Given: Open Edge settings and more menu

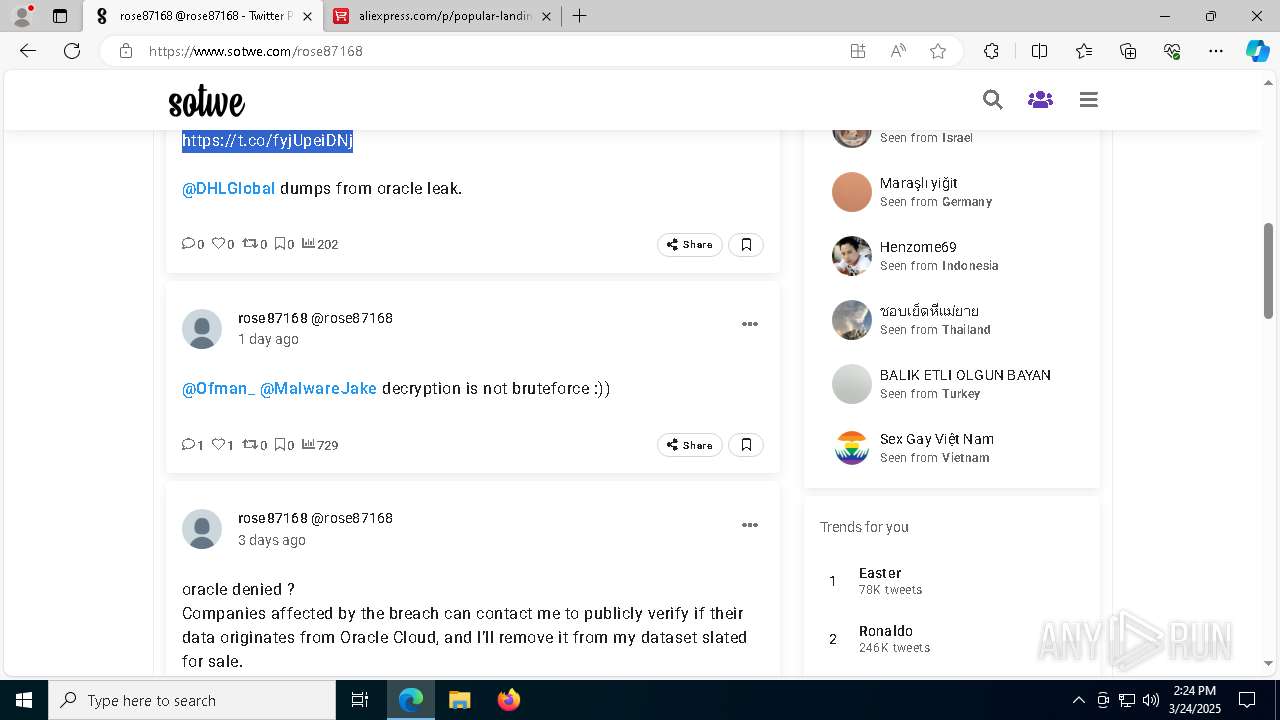Looking at the screenshot, I should (x=1216, y=51).
